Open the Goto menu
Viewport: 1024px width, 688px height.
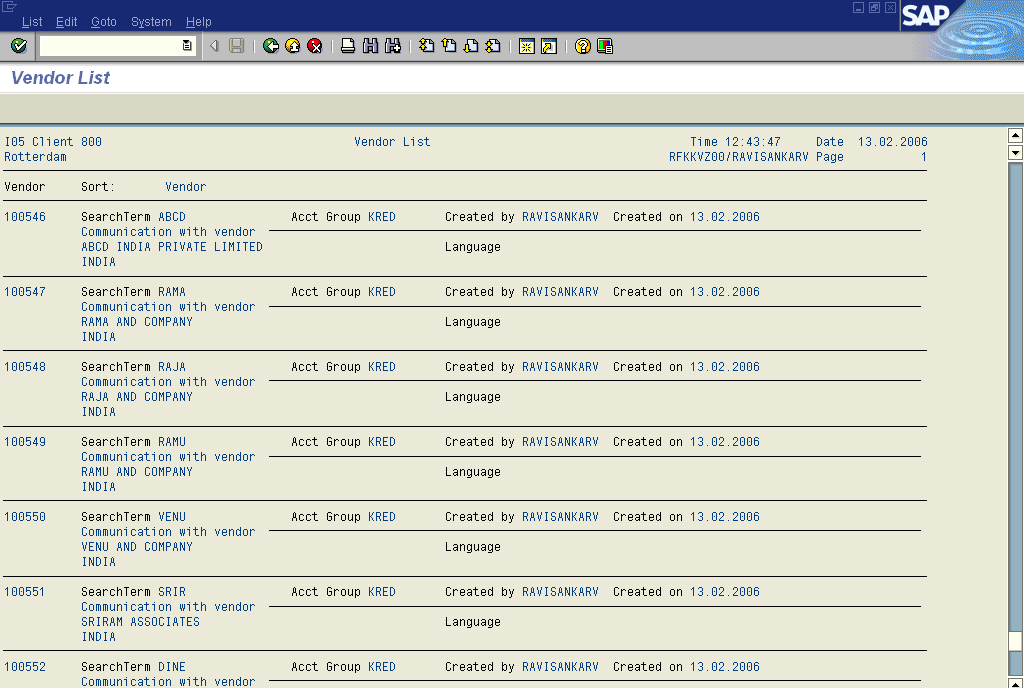pos(103,22)
